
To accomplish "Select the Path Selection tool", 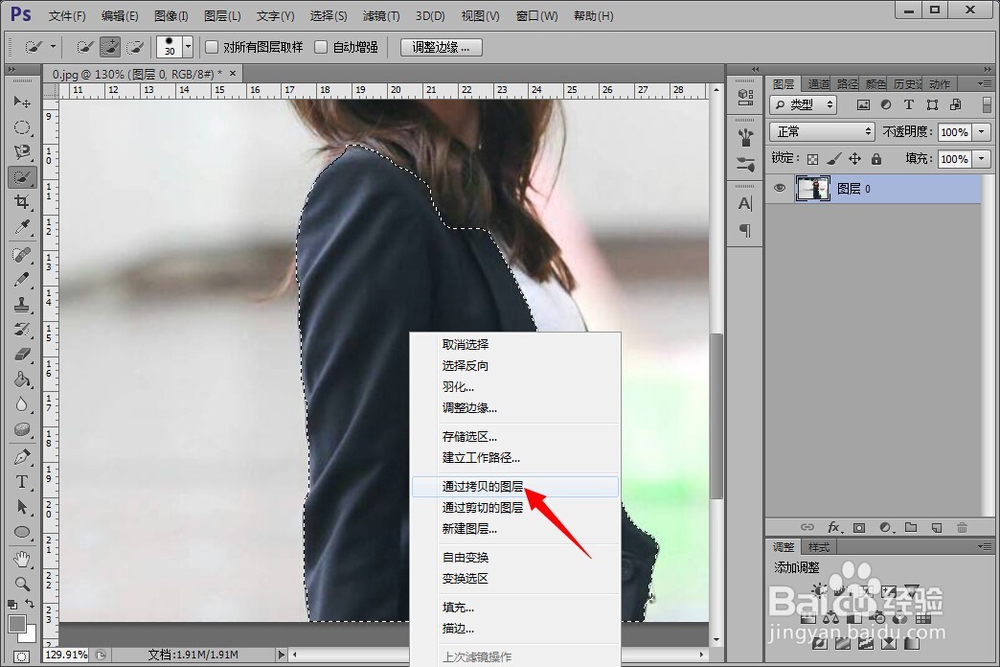I will pos(22,507).
